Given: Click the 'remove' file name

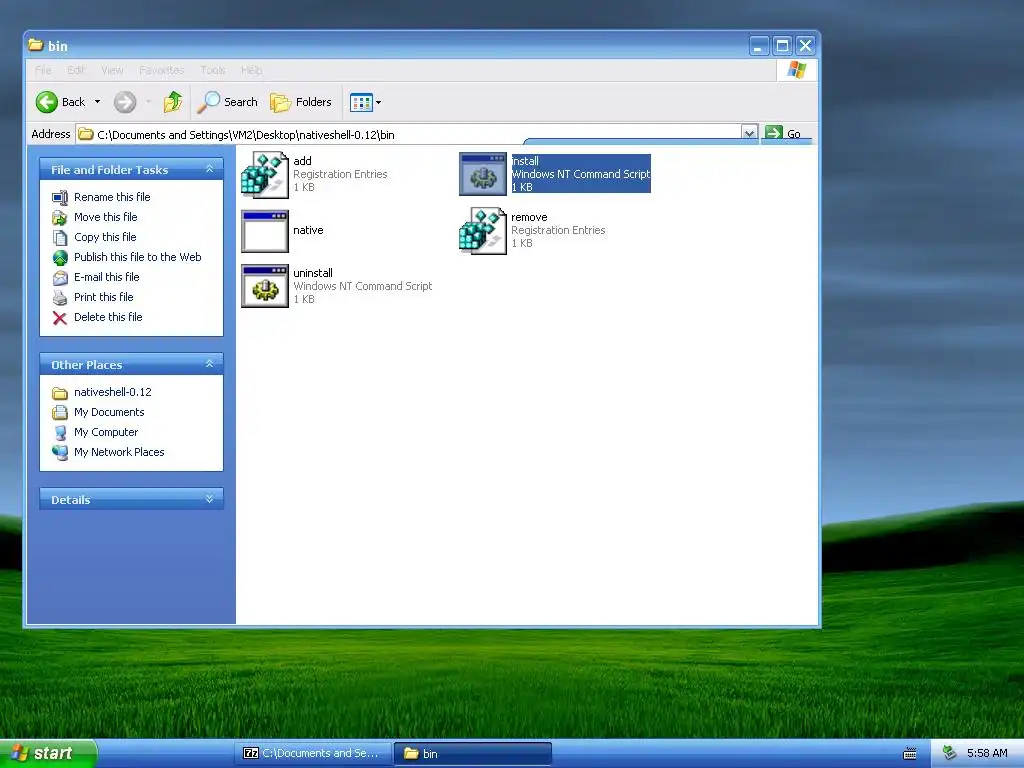Looking at the screenshot, I should [529, 217].
